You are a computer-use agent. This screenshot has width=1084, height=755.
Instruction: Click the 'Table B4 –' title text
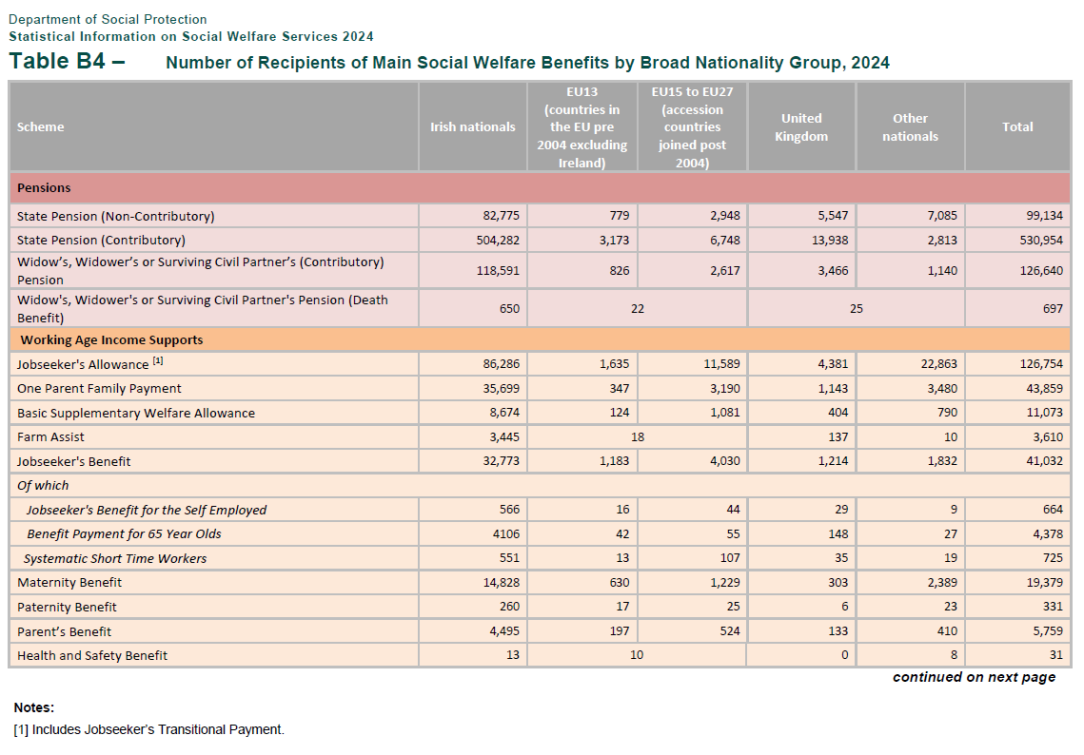click(67, 62)
